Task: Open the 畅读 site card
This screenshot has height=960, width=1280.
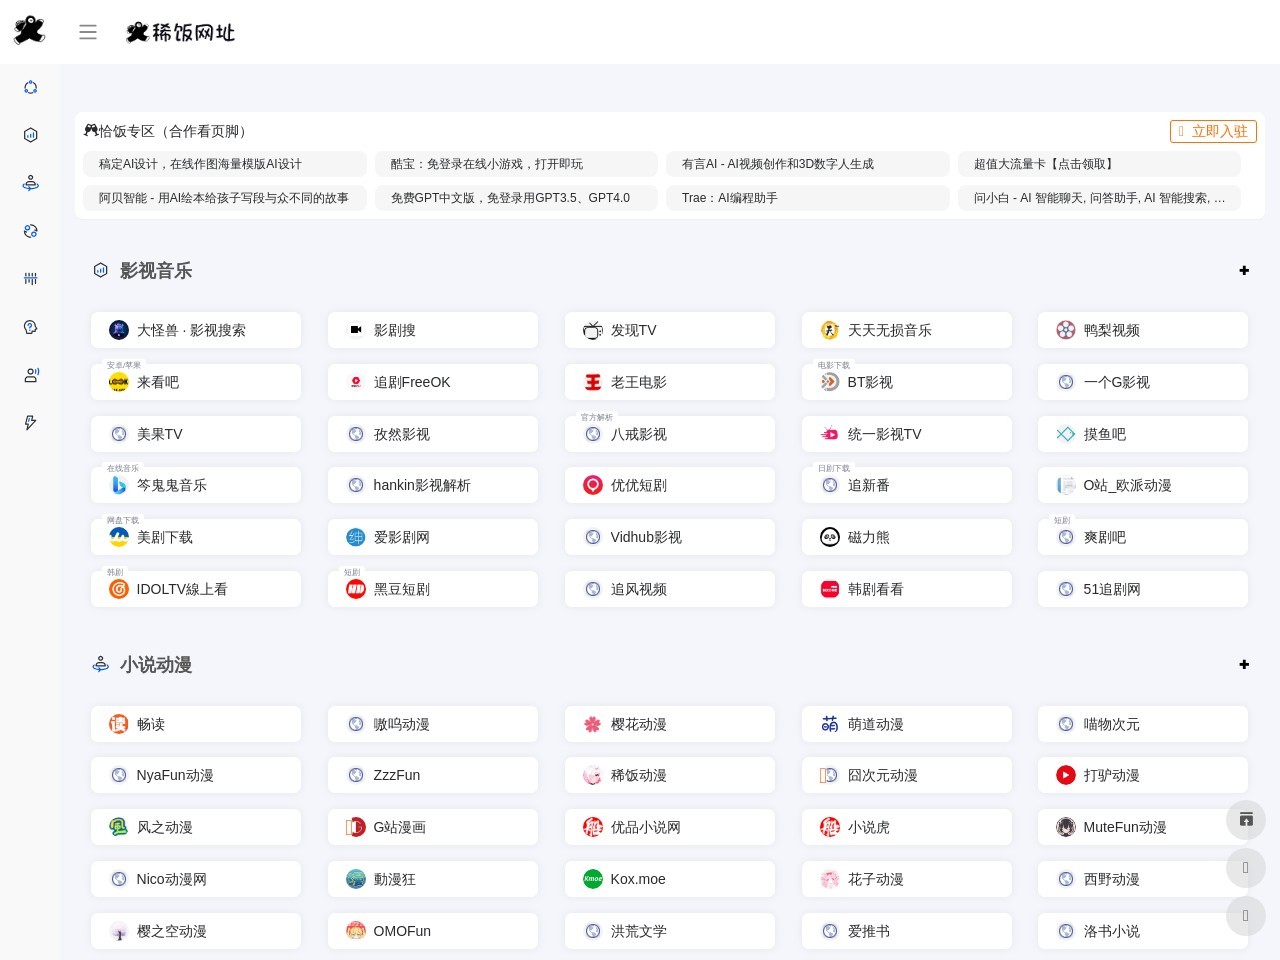Action: [x=196, y=724]
